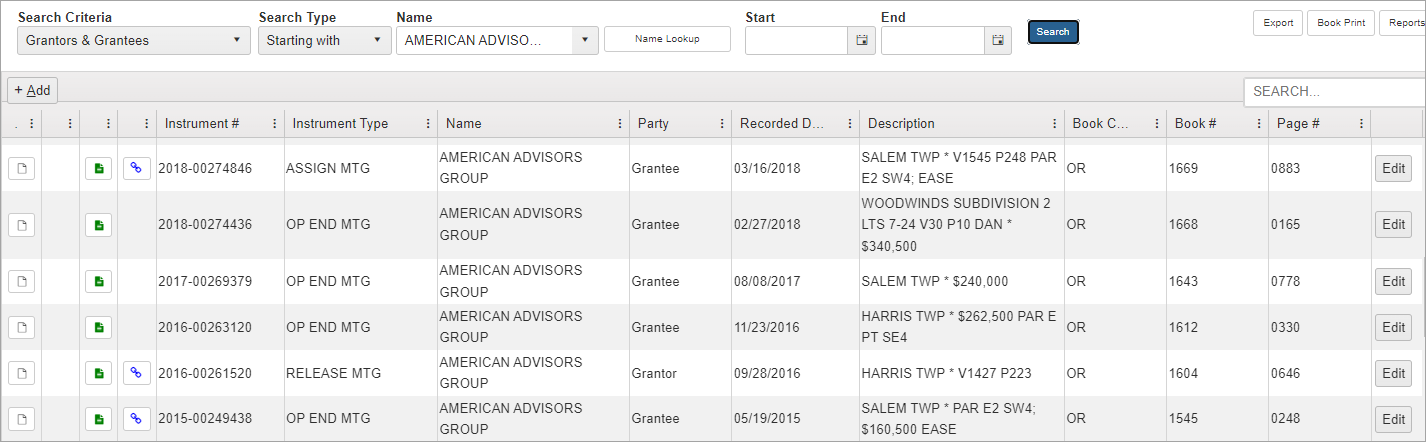Click link icon for RELEASE MTG row
This screenshot has width=1426, height=442.
pos(137,373)
